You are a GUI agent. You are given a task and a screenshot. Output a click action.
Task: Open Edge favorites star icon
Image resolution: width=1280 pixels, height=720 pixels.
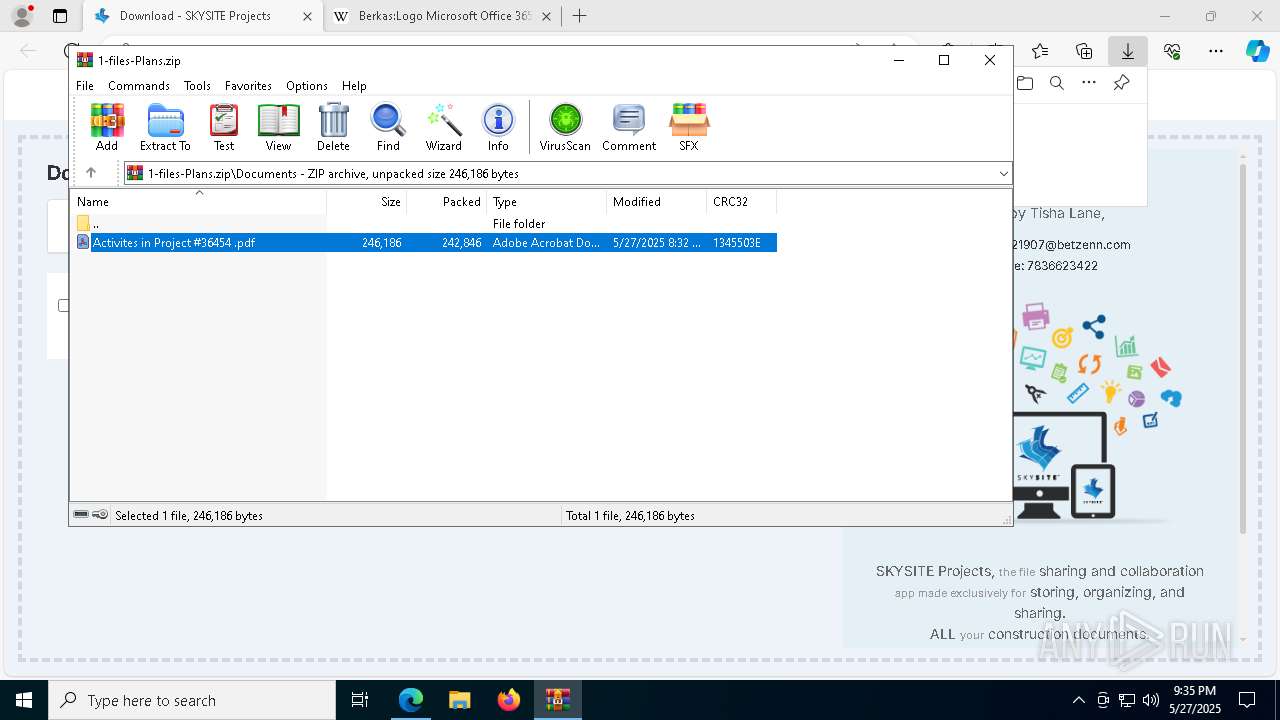pos(1040,51)
